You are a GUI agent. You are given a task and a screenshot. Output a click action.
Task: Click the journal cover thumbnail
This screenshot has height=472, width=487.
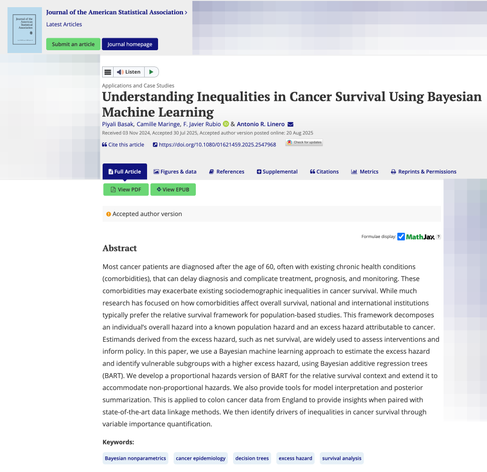pos(25,30)
